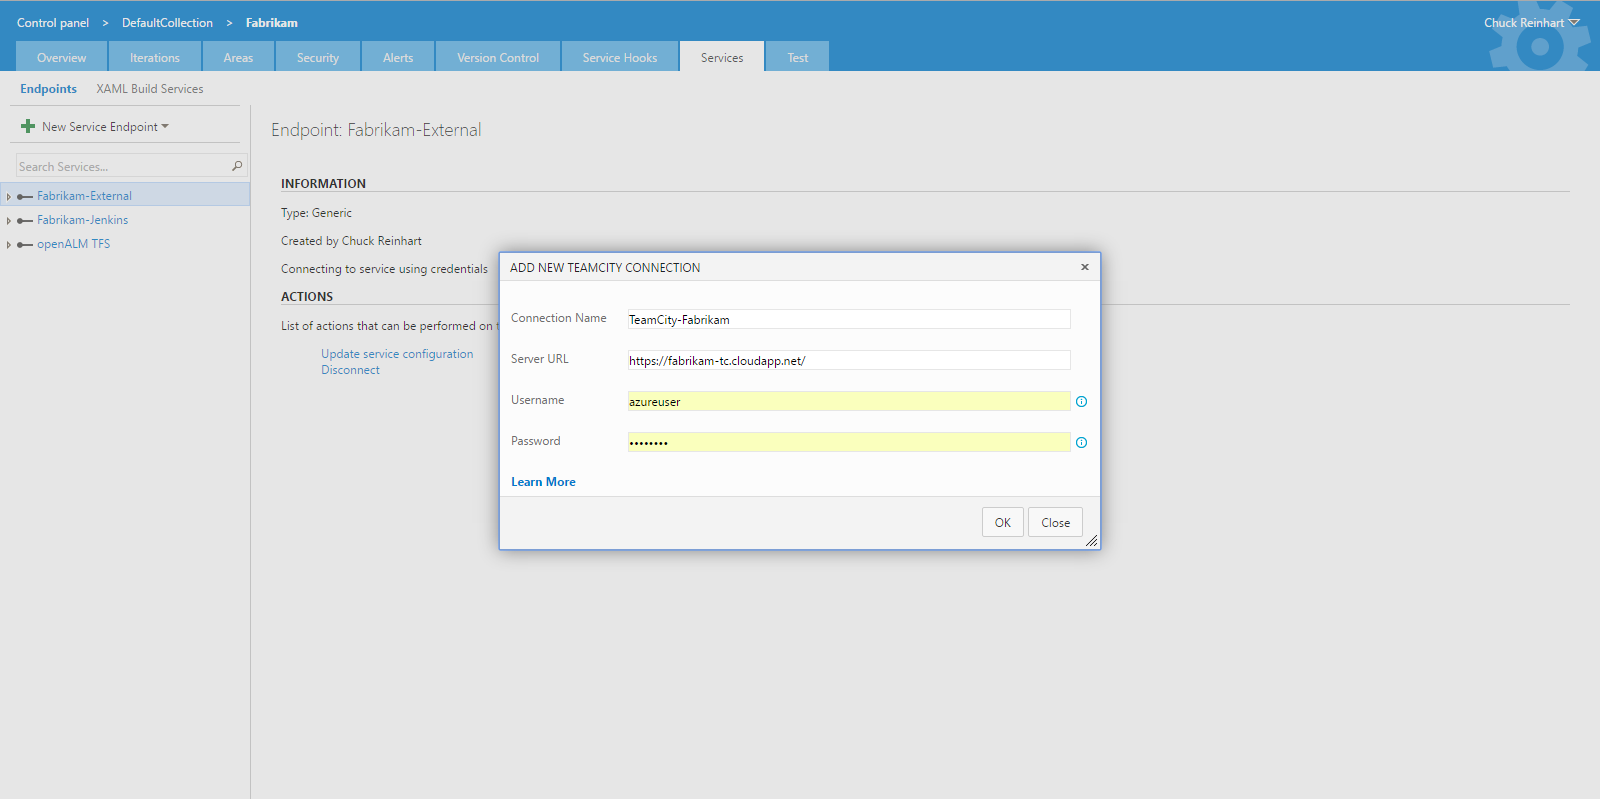This screenshot has height=799, width=1600.
Task: Select openALM TFS in the endpoint list
Action: pyautogui.click(x=74, y=244)
